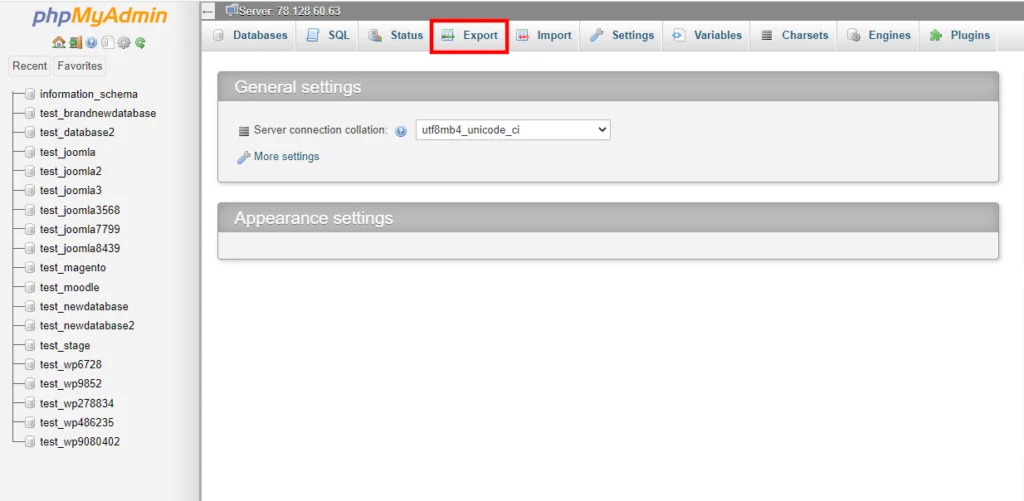Open the Databases tab
The width and height of the screenshot is (1024, 501).
point(251,35)
